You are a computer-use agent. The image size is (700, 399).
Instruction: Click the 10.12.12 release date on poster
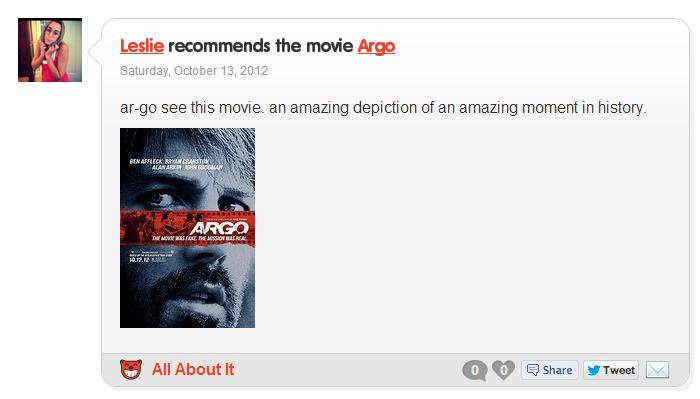point(139,260)
